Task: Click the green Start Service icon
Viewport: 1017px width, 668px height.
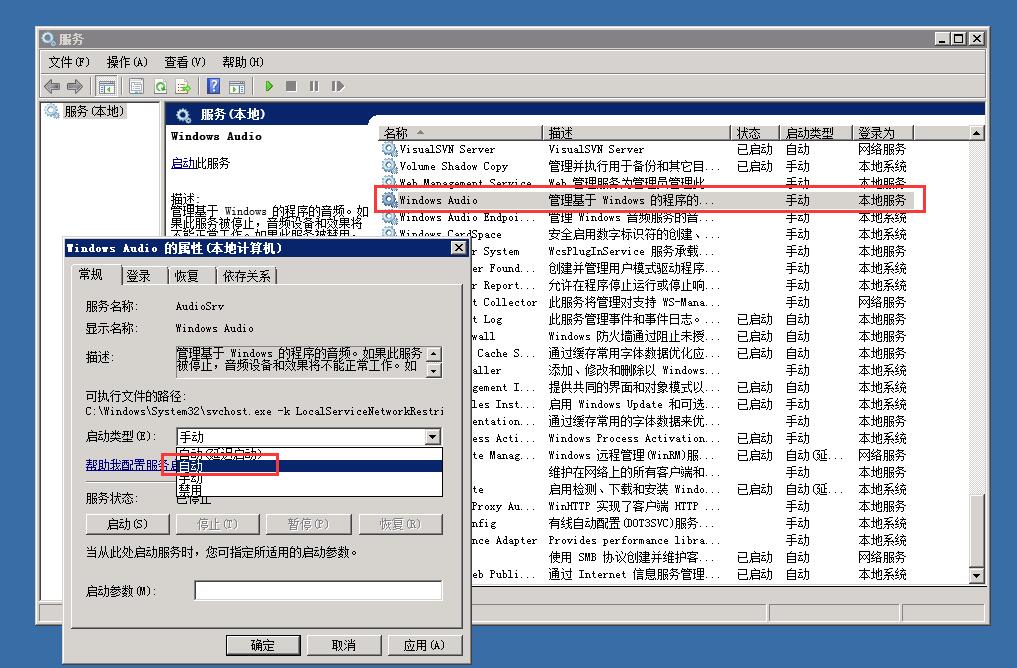Action: 269,86
